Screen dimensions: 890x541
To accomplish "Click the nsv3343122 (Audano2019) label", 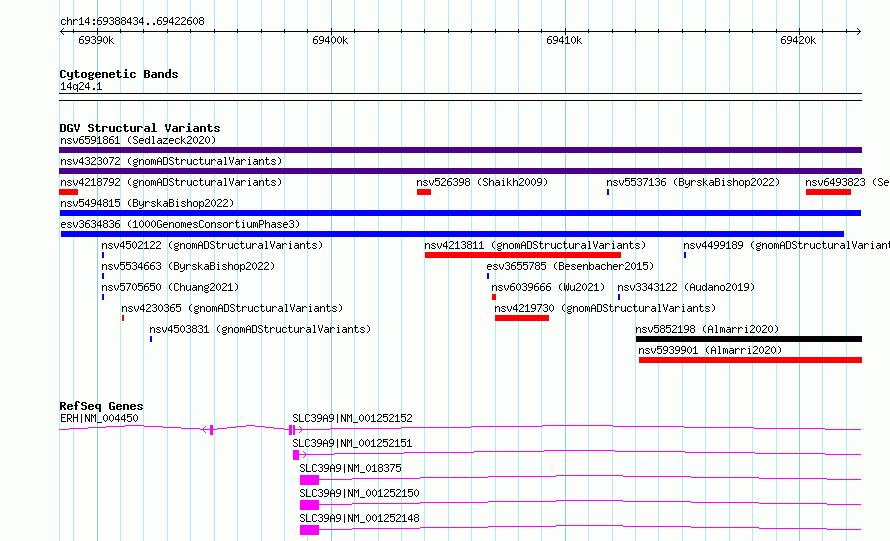I will [686, 287].
